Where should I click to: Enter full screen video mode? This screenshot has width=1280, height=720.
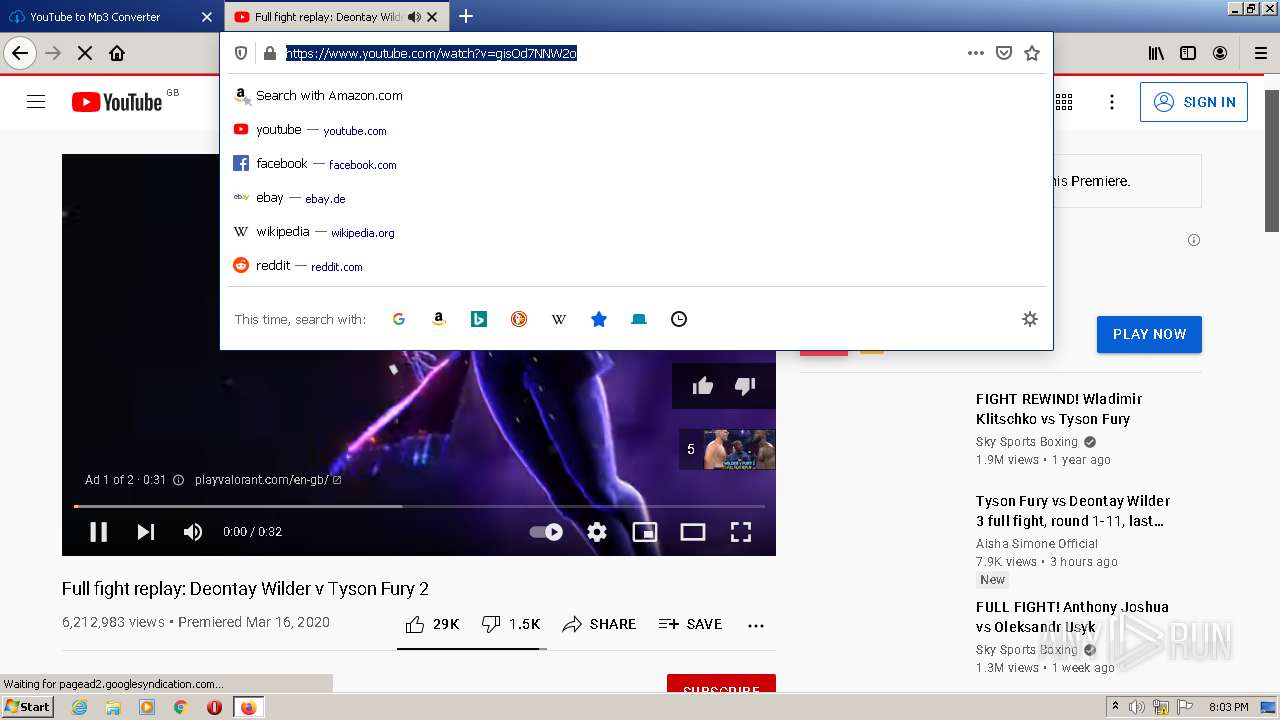tap(741, 532)
